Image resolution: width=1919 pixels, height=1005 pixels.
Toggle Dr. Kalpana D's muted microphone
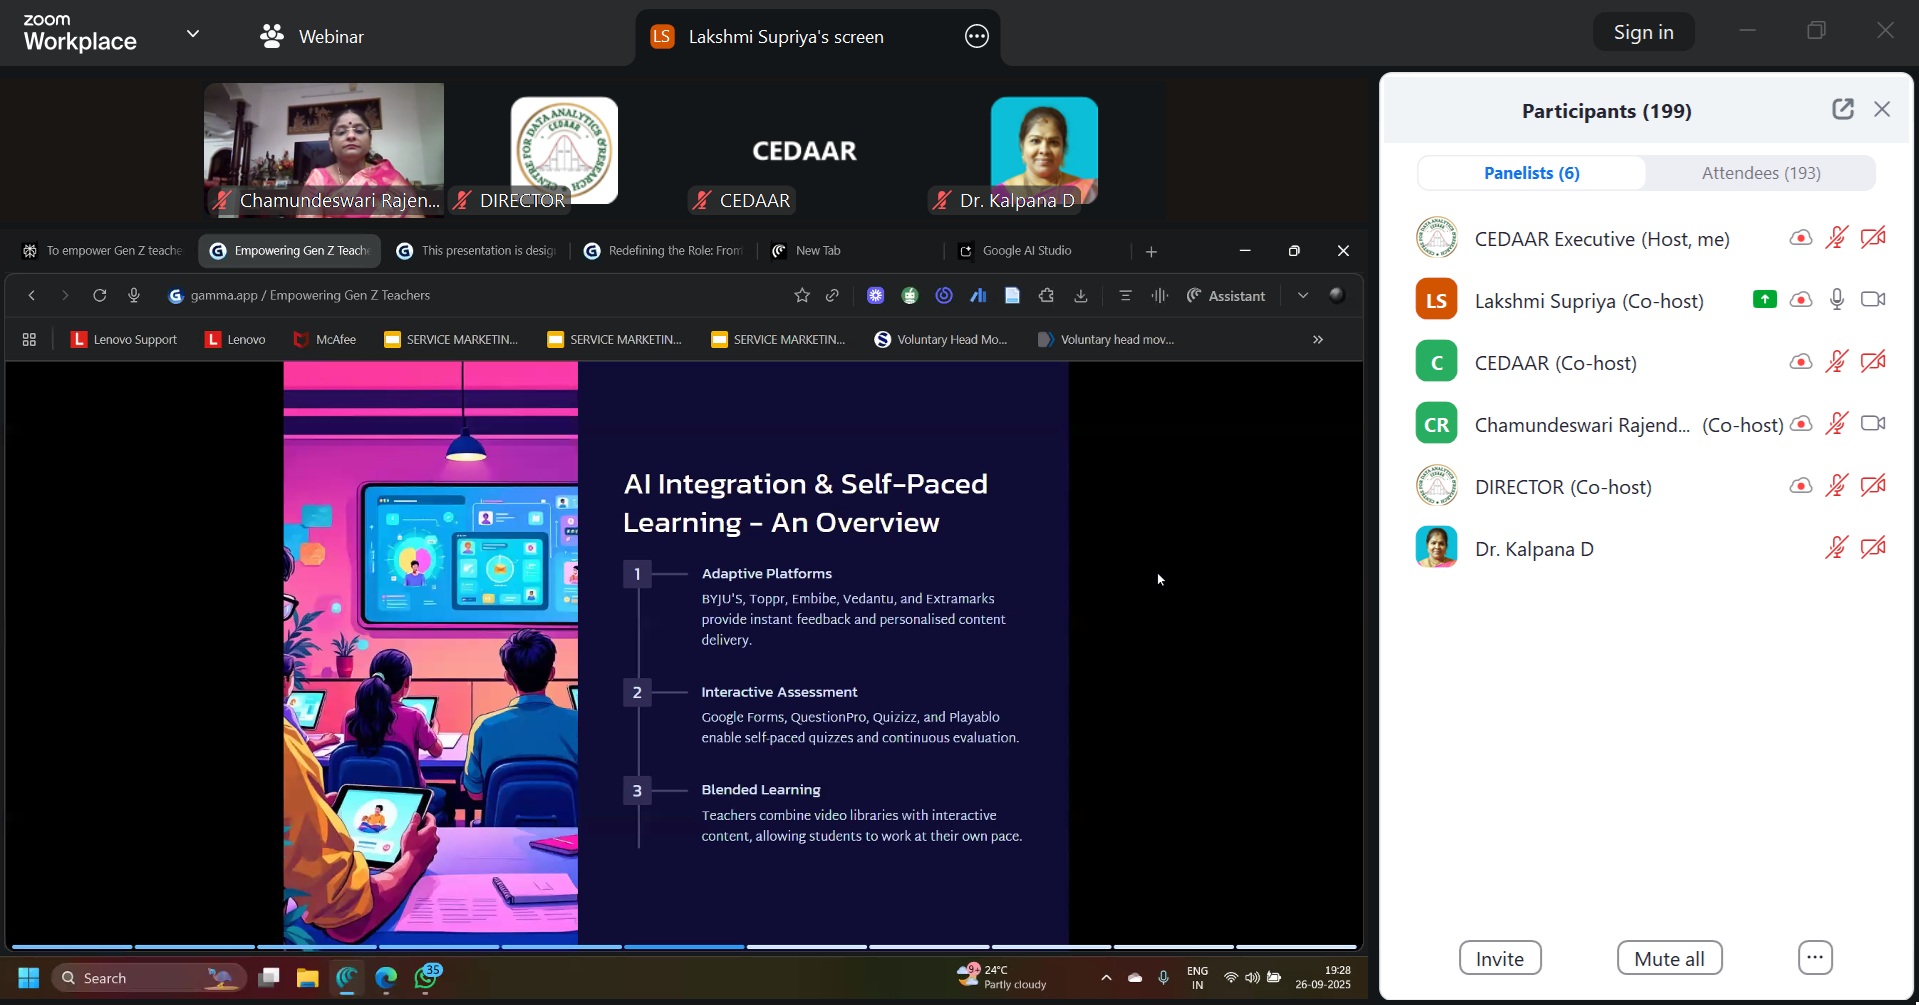pos(1836,548)
